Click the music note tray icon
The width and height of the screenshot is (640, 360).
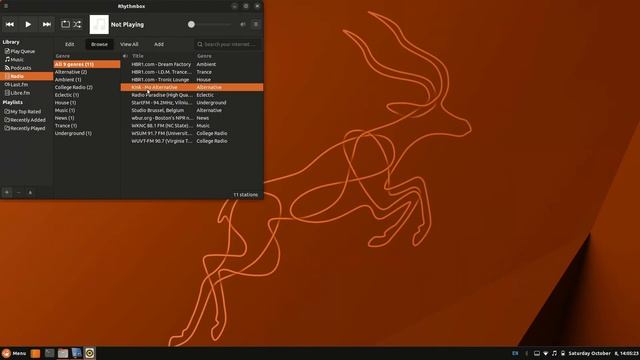554,353
